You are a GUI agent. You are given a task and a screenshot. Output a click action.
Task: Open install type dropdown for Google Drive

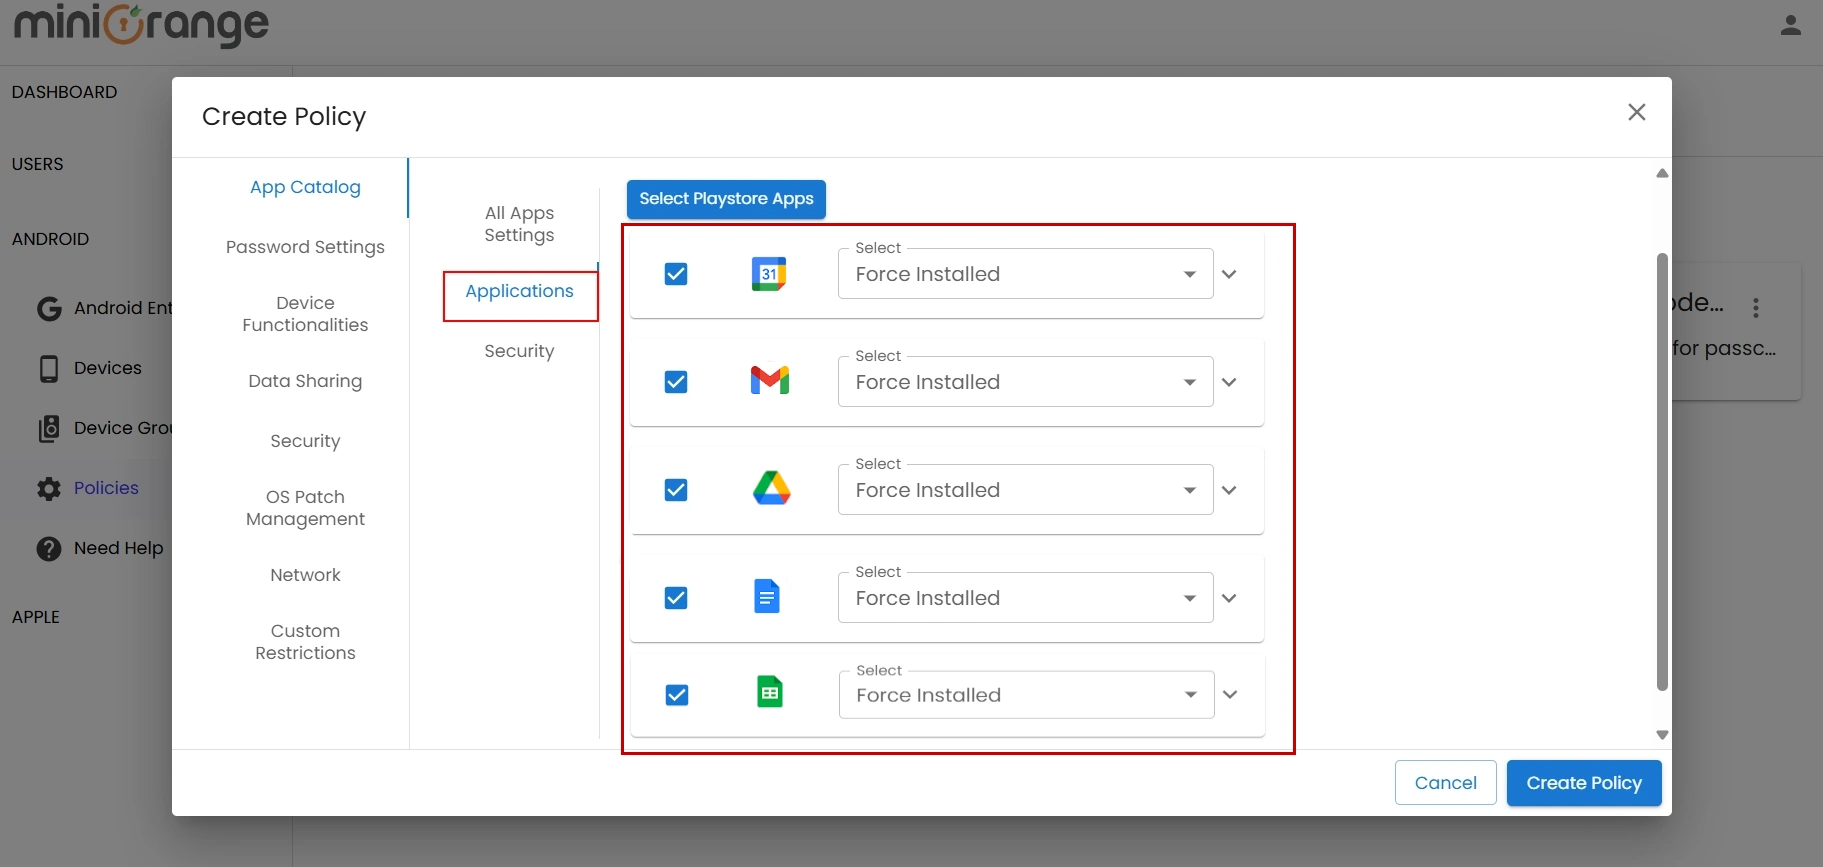click(x=1025, y=490)
